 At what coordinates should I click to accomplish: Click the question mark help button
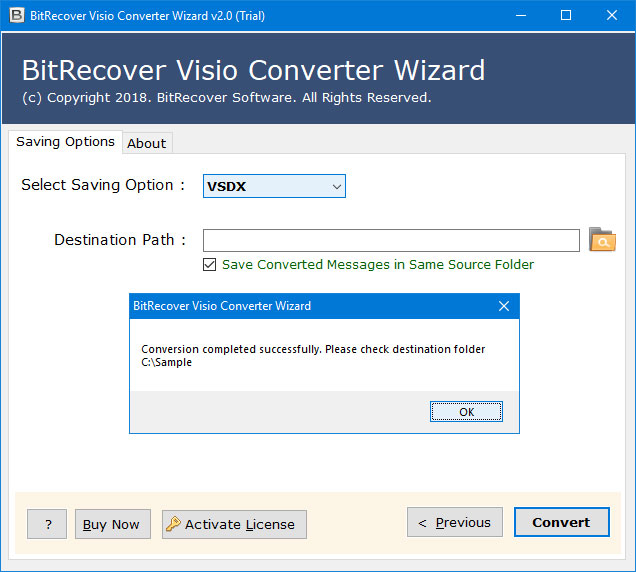pyautogui.click(x=47, y=524)
